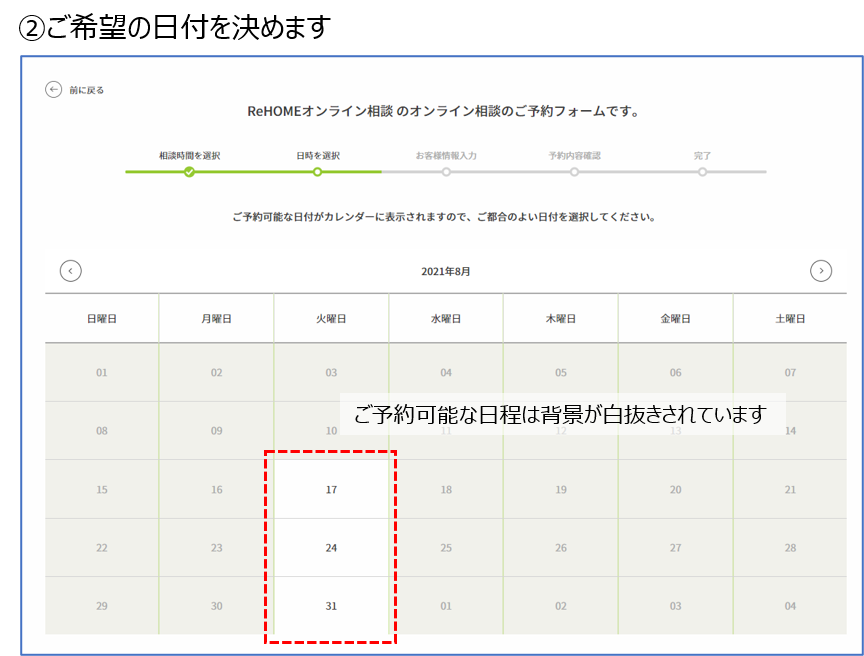
Task: Click the green checkmark step for 相談時間を選択
Action: point(189,172)
